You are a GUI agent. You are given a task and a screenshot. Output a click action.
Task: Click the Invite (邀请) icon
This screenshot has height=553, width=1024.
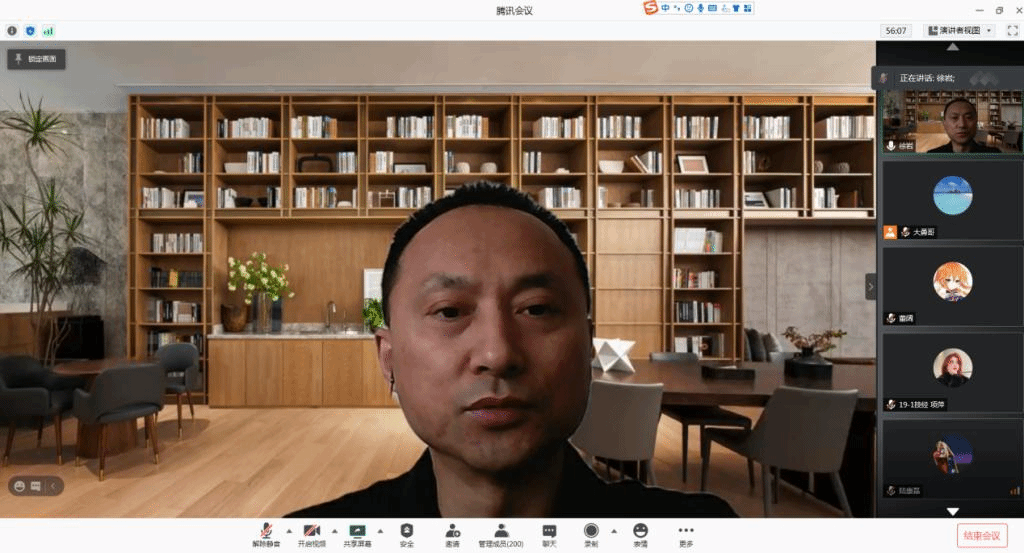point(453,534)
